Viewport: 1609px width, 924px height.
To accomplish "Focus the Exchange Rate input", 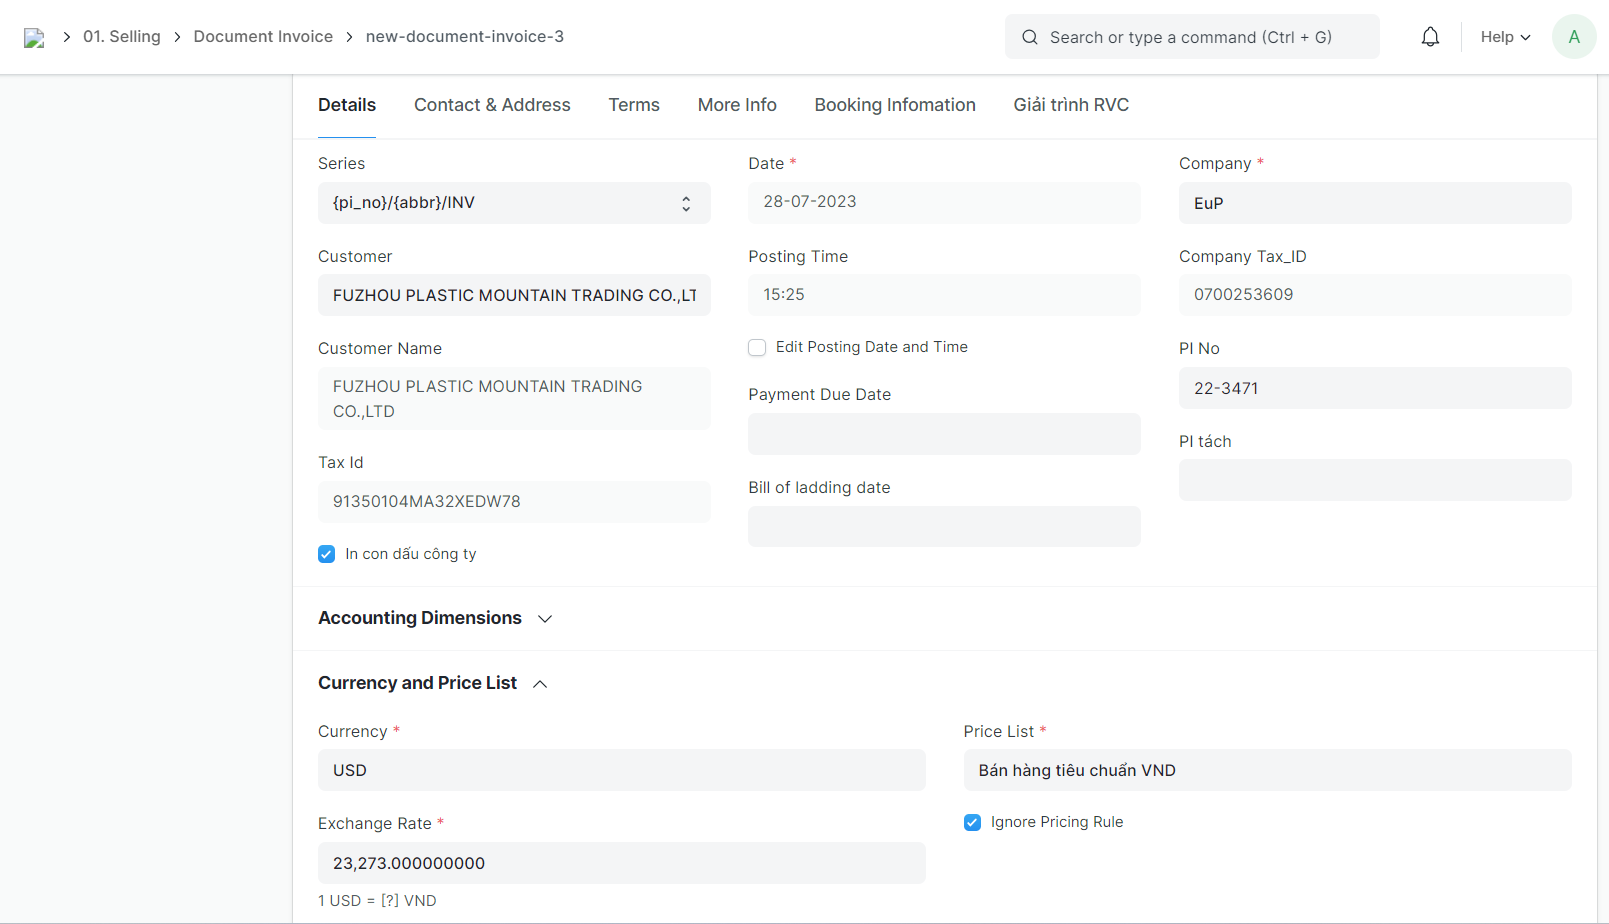I will point(620,863).
